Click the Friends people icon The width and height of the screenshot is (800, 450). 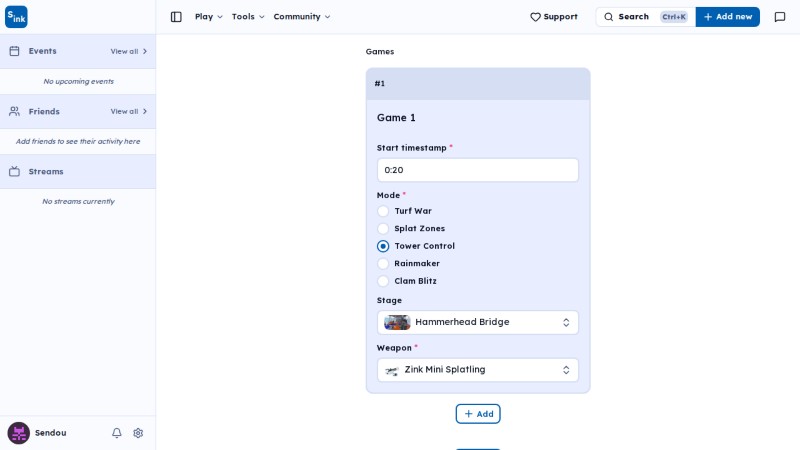(14, 111)
